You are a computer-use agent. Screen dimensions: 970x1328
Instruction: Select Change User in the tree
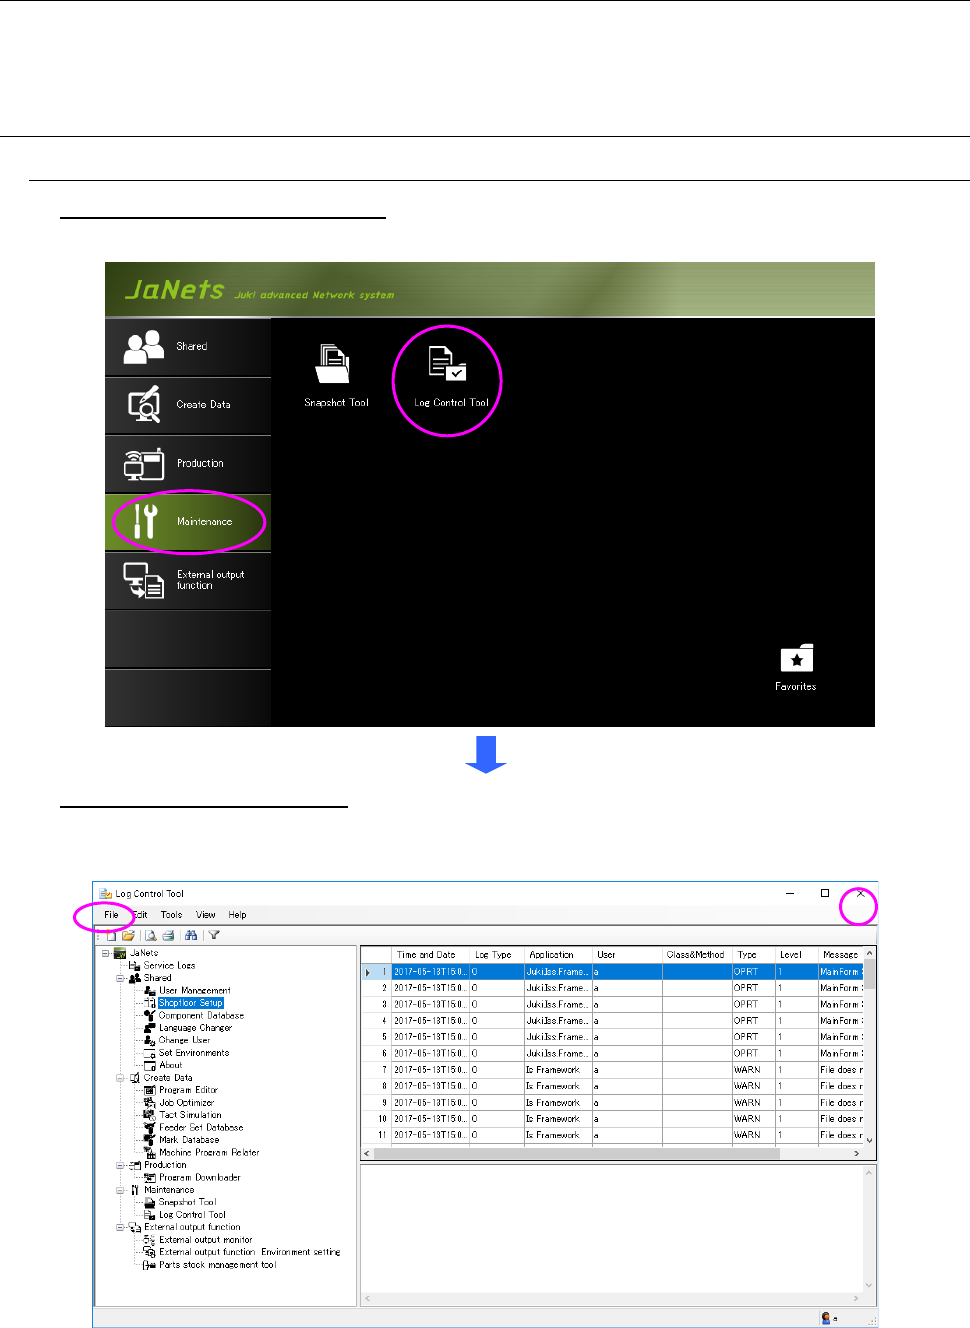184,1040
